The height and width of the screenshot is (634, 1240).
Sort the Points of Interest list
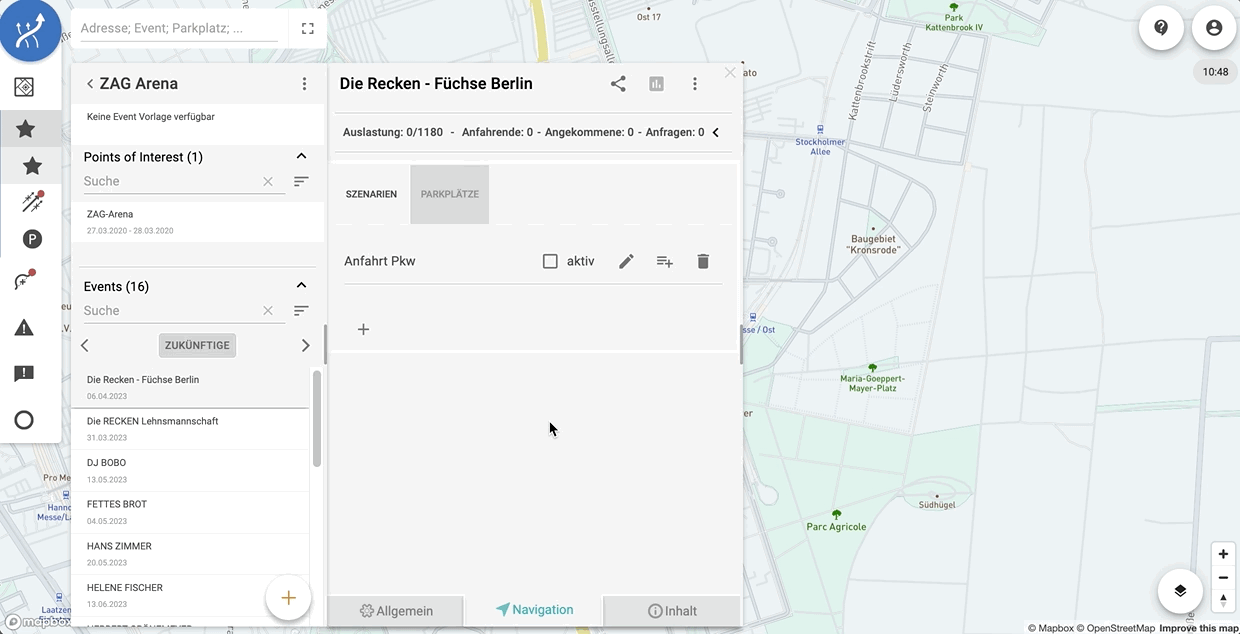click(x=301, y=182)
